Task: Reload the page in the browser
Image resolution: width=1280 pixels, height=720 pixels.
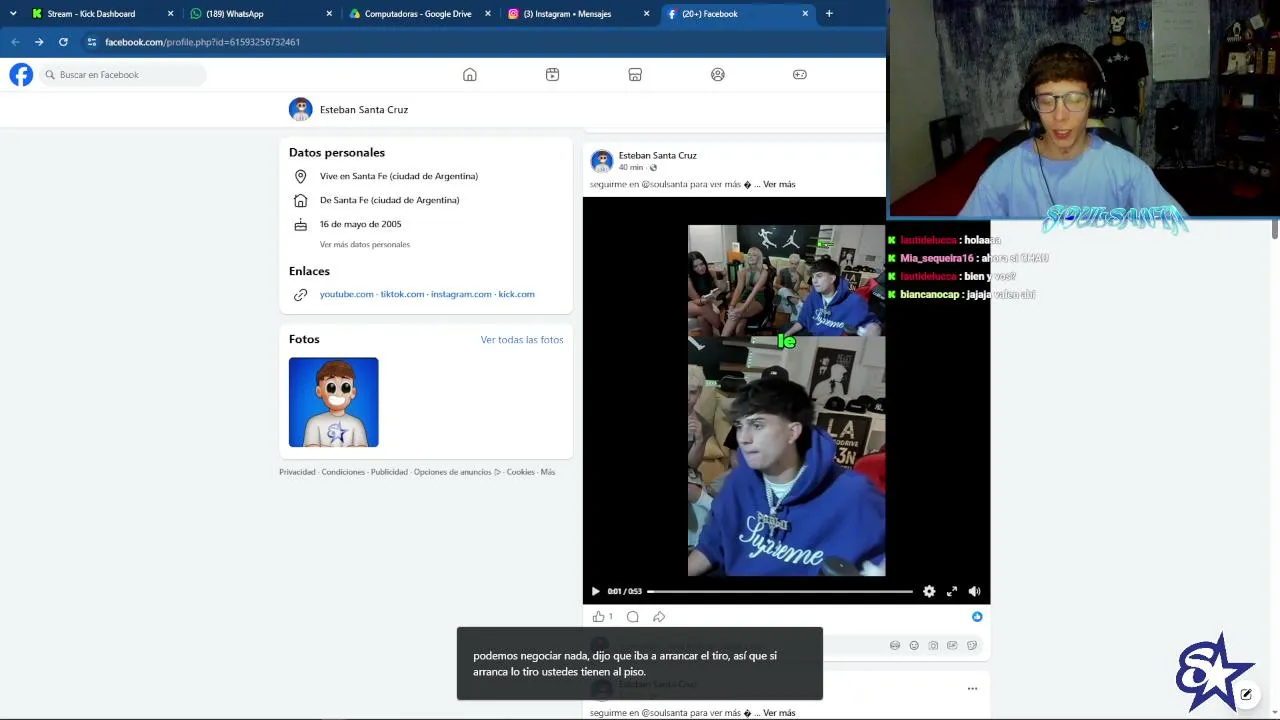Action: click(63, 42)
